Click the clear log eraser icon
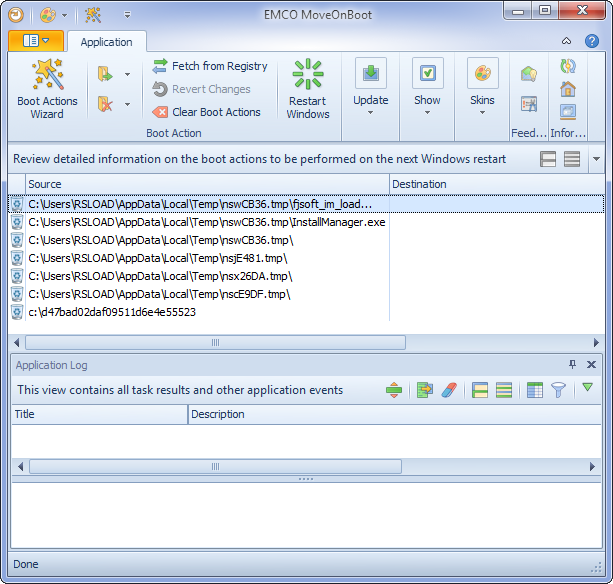 (449, 390)
